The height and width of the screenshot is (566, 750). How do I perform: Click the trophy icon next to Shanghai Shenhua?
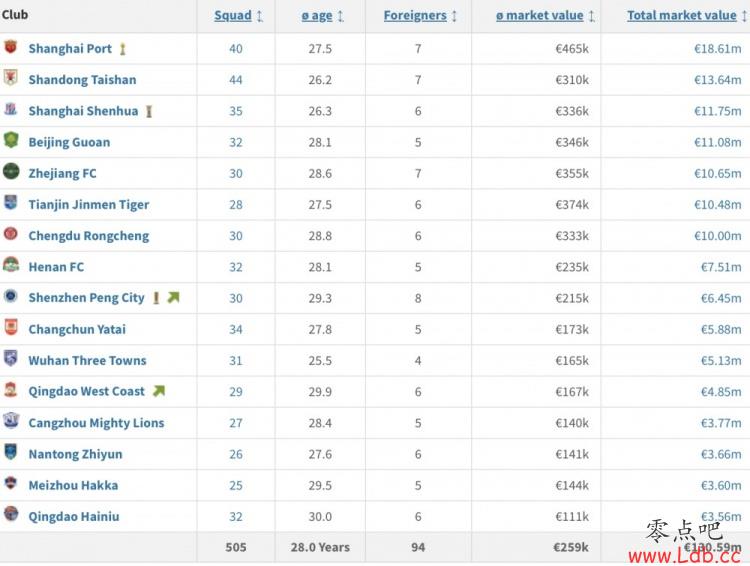pos(149,111)
